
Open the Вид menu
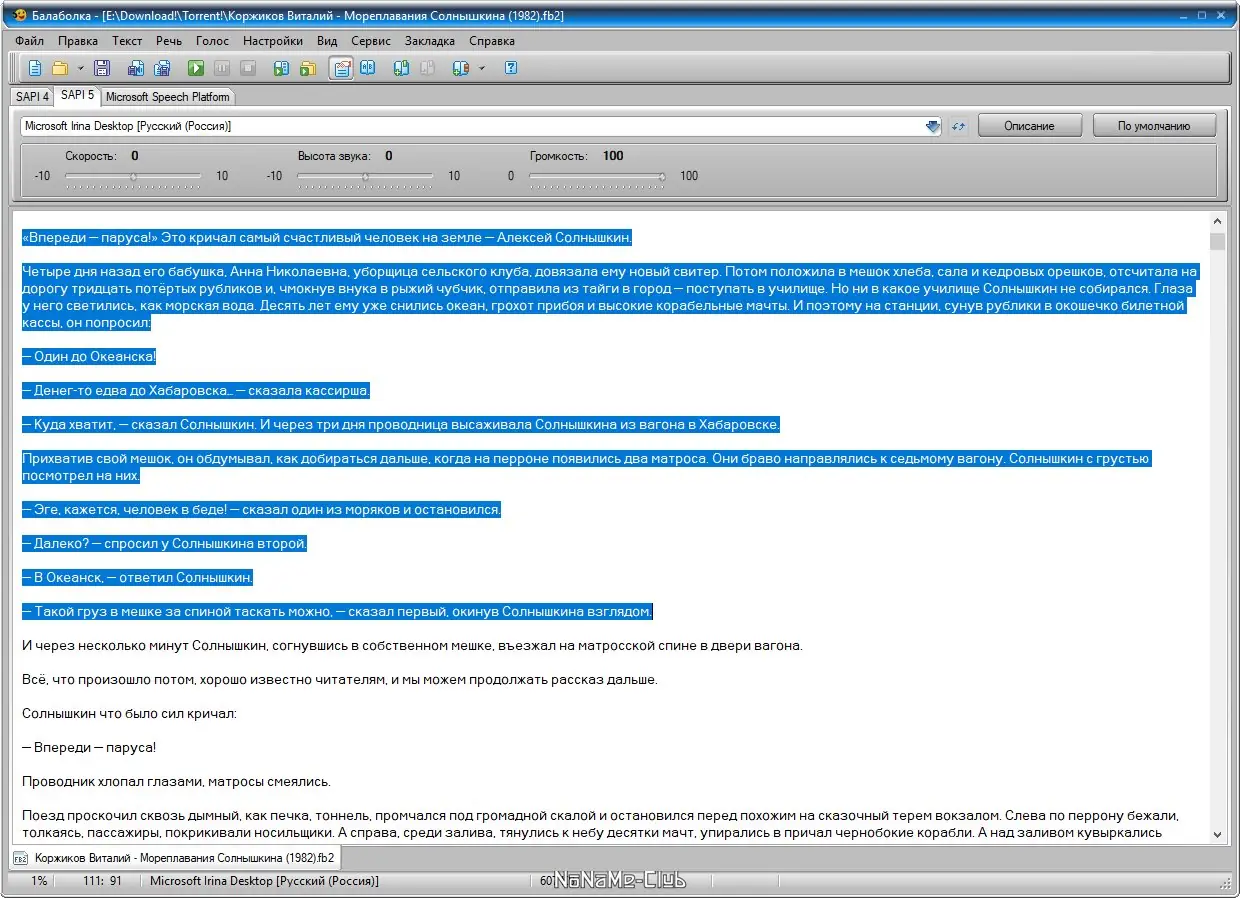pos(327,41)
